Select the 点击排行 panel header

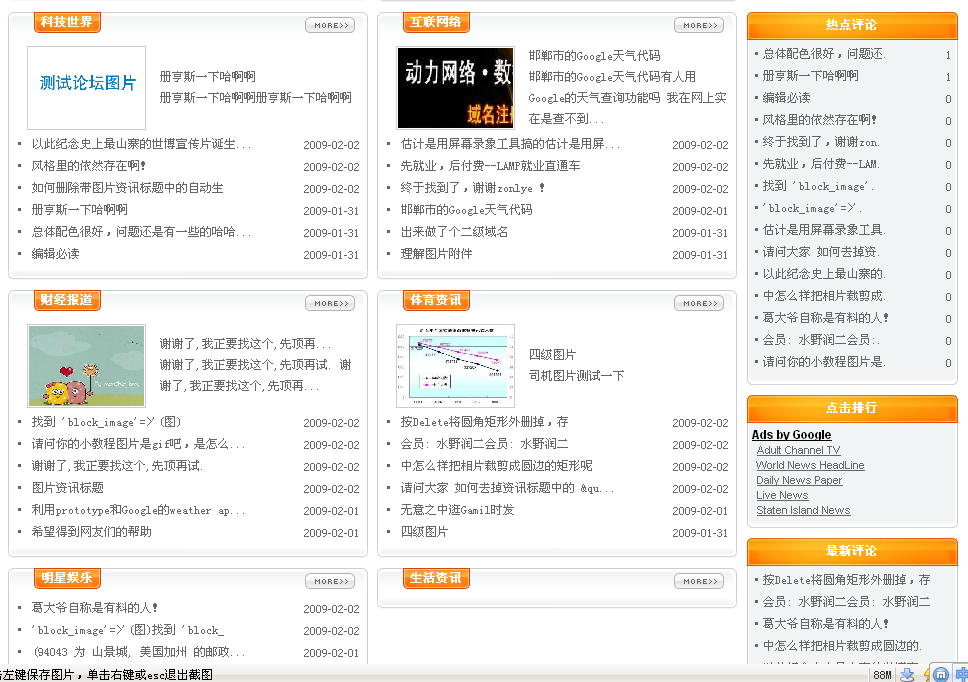click(851, 408)
